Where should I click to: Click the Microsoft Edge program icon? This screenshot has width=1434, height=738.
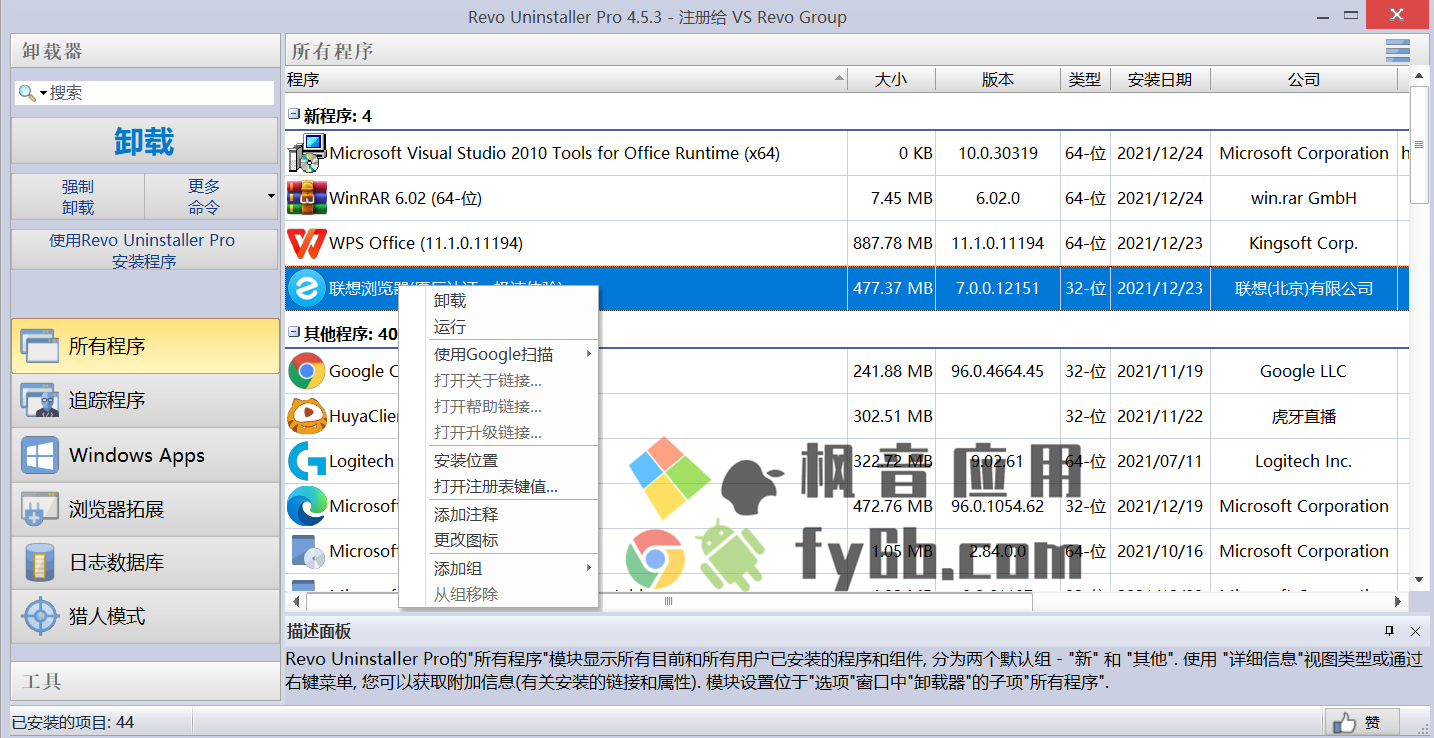pos(306,506)
